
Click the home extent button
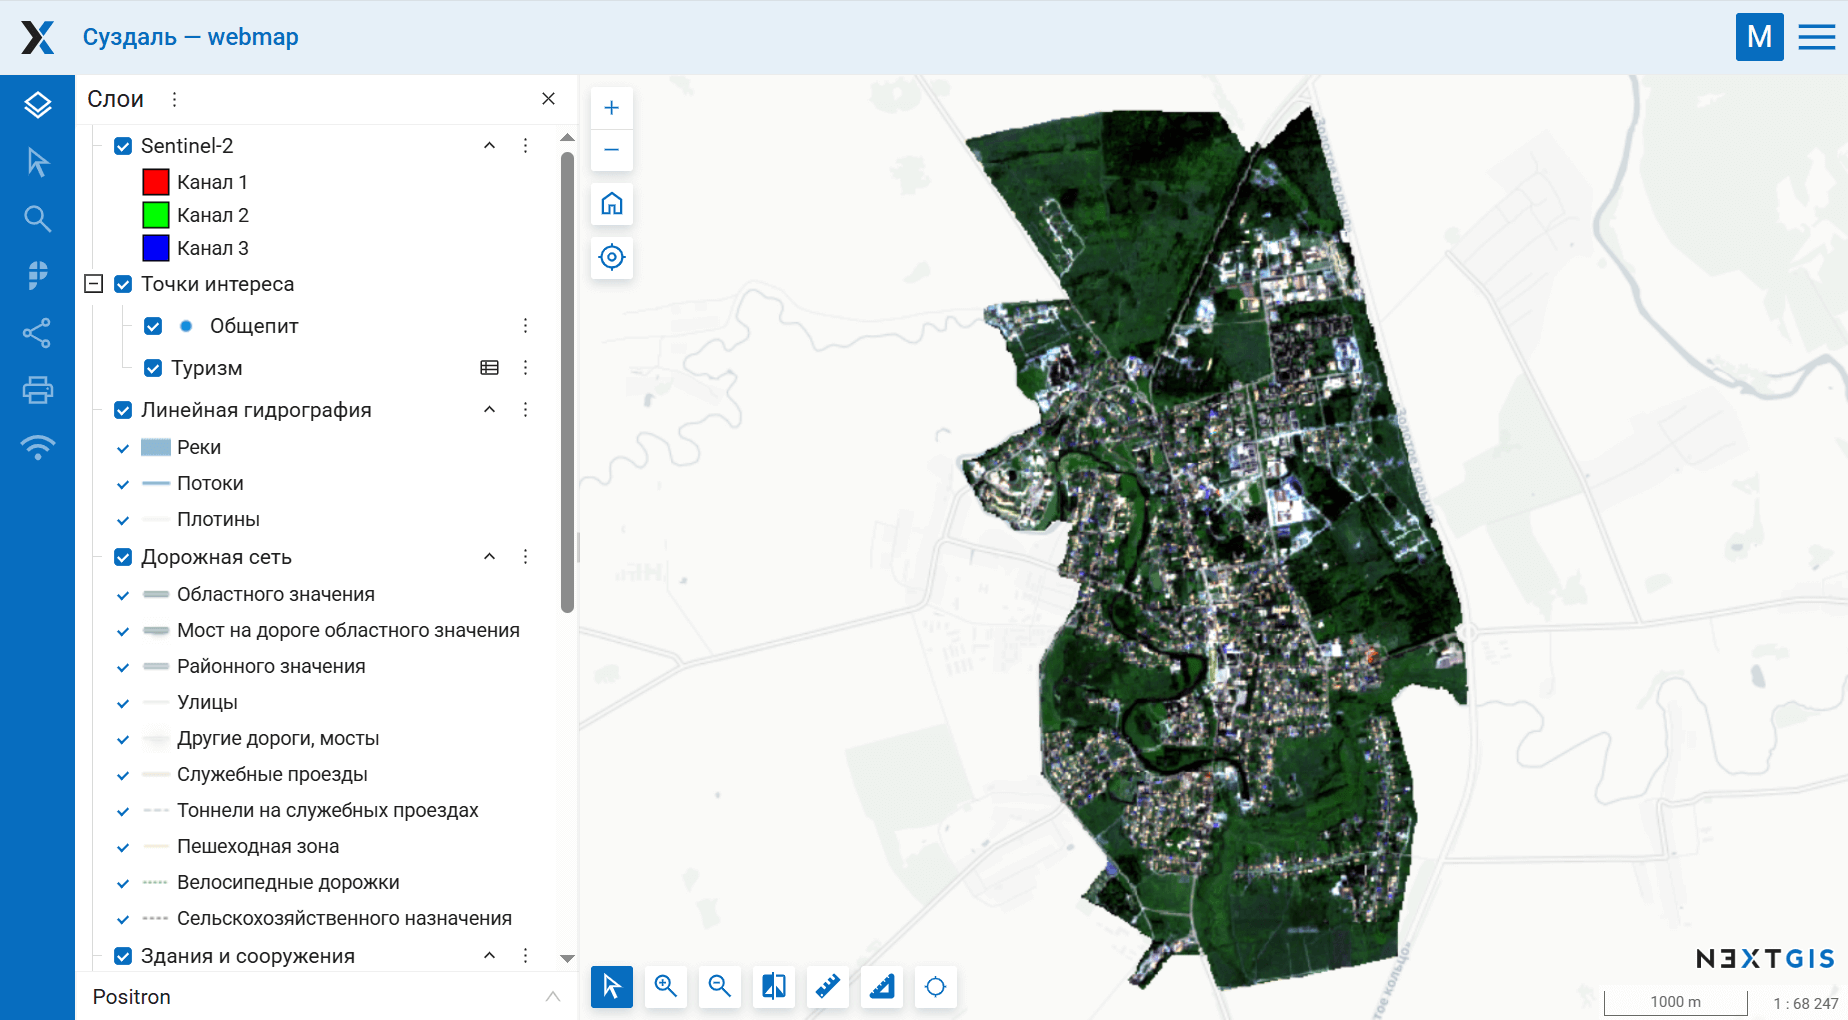point(611,204)
